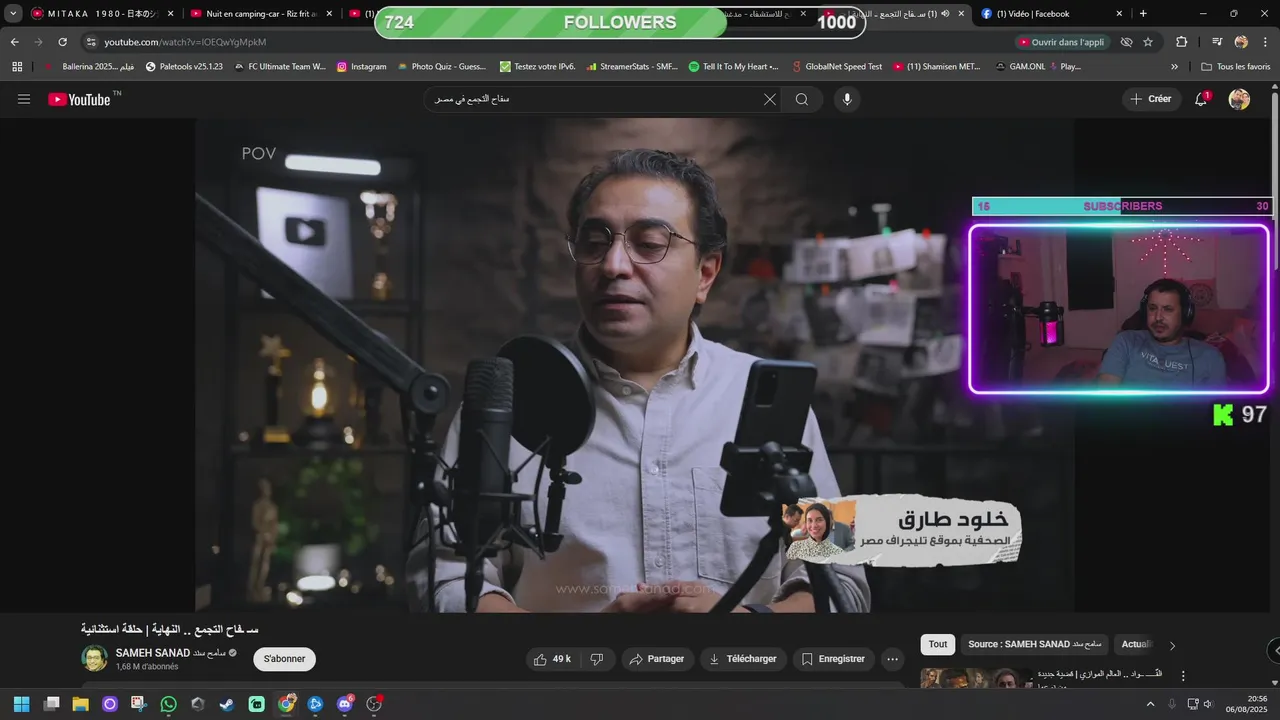The width and height of the screenshot is (1280, 720).
Task: Close the Vidéo Facebook tab
Action: tap(1119, 14)
